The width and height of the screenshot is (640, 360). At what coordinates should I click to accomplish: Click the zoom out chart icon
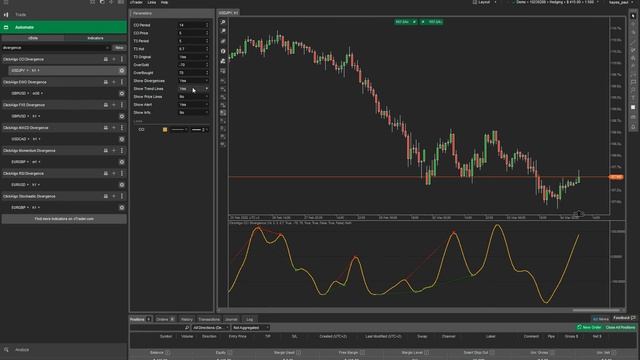click(223, 31)
